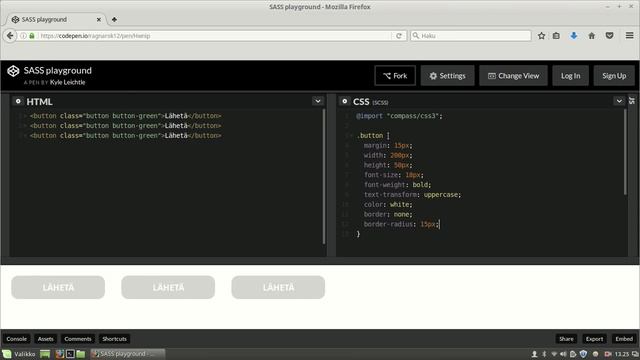
Task: Click the @import "compass/css3" line
Action: click(399, 116)
